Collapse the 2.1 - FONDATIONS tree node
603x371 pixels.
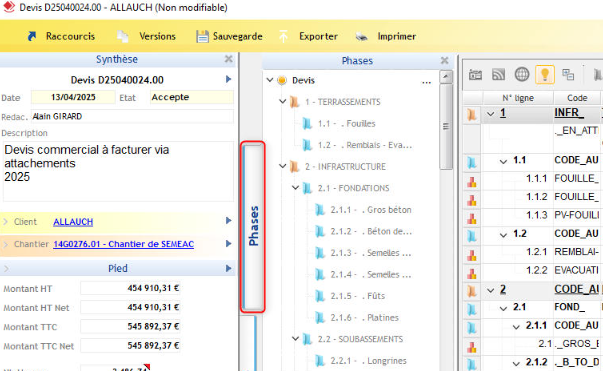click(x=295, y=188)
